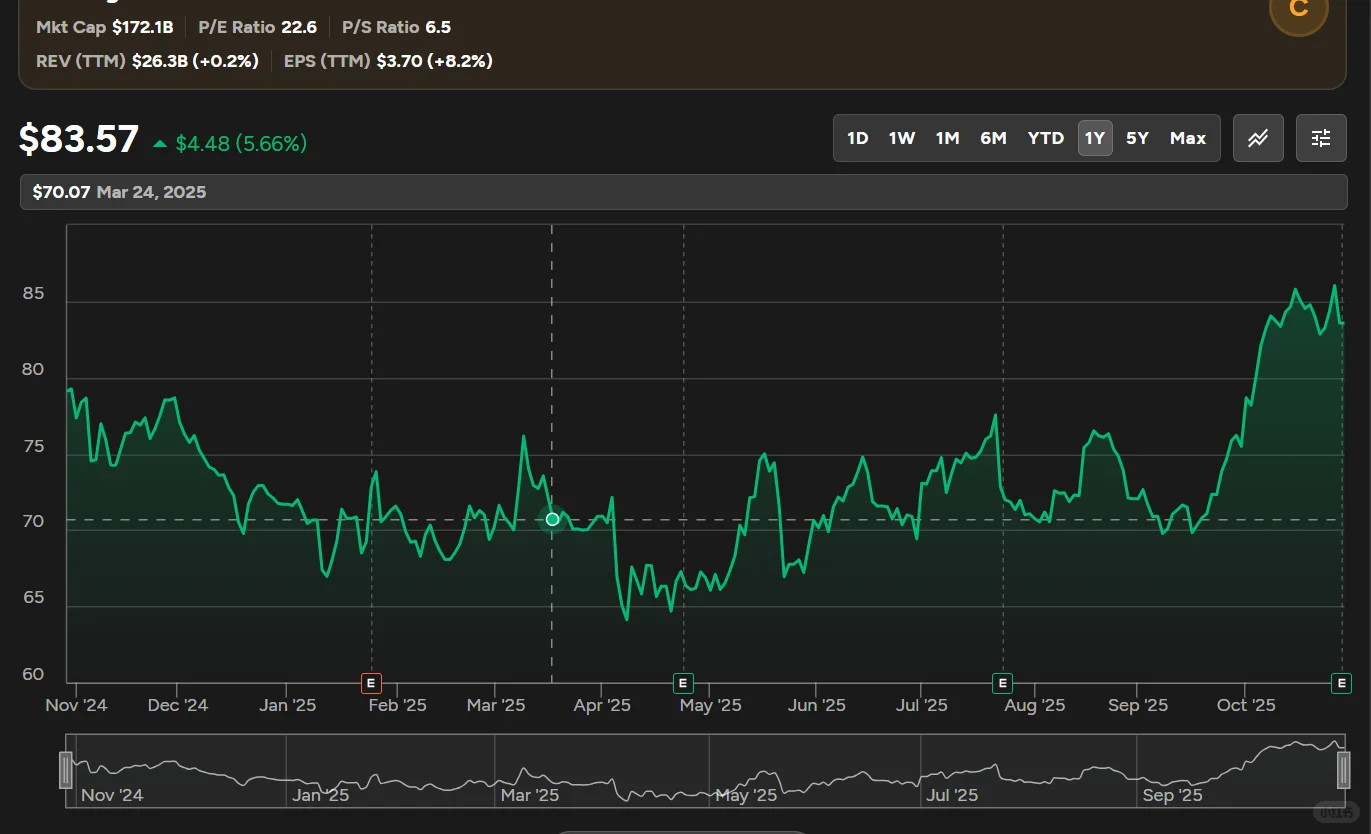Select the 6M time range

click(x=993, y=138)
